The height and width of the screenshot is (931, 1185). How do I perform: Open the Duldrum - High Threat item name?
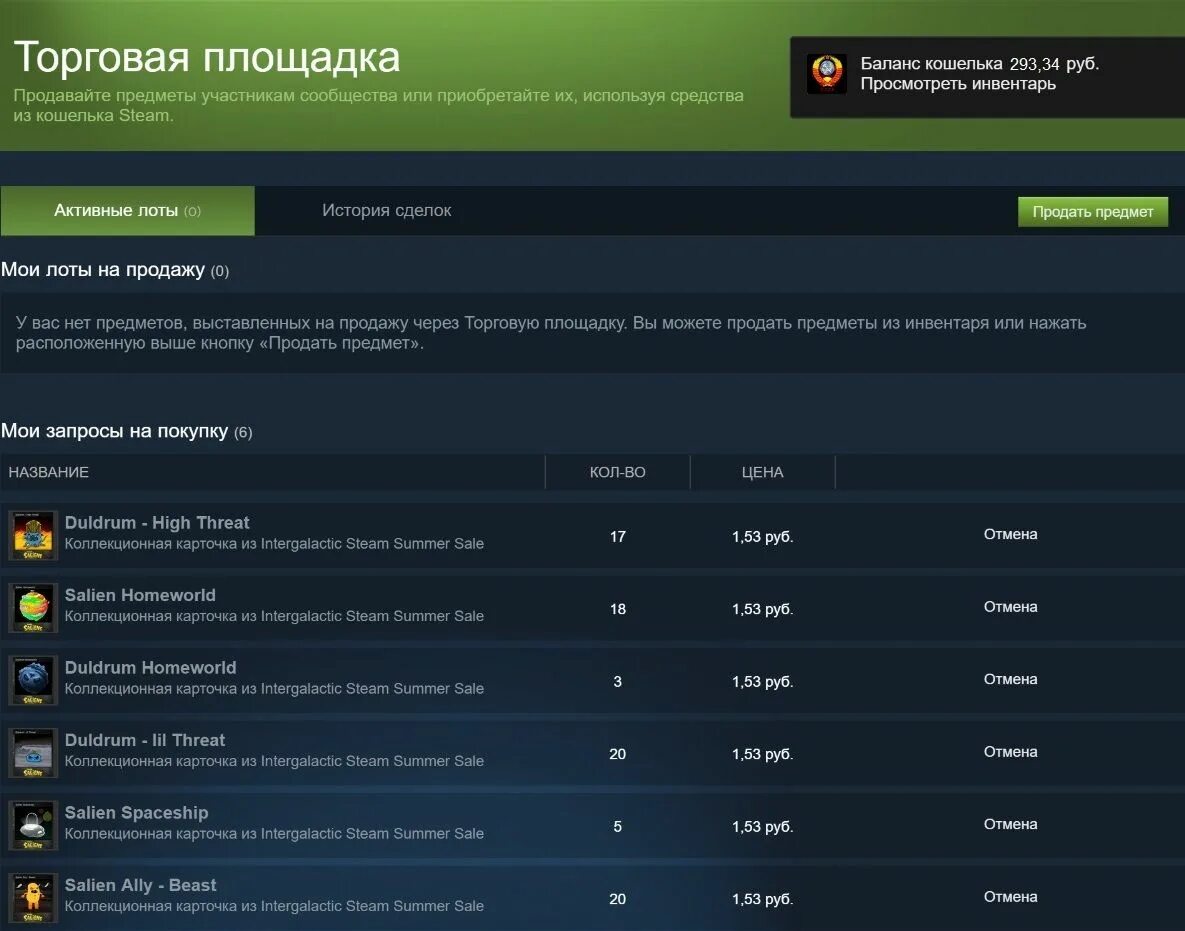[x=157, y=523]
